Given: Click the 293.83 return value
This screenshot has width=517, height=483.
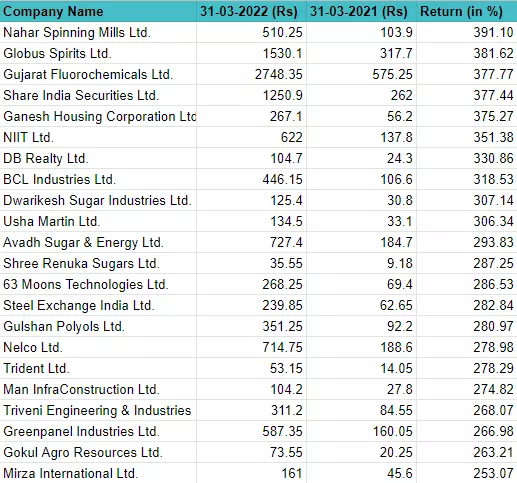Looking at the screenshot, I should pos(493,243).
